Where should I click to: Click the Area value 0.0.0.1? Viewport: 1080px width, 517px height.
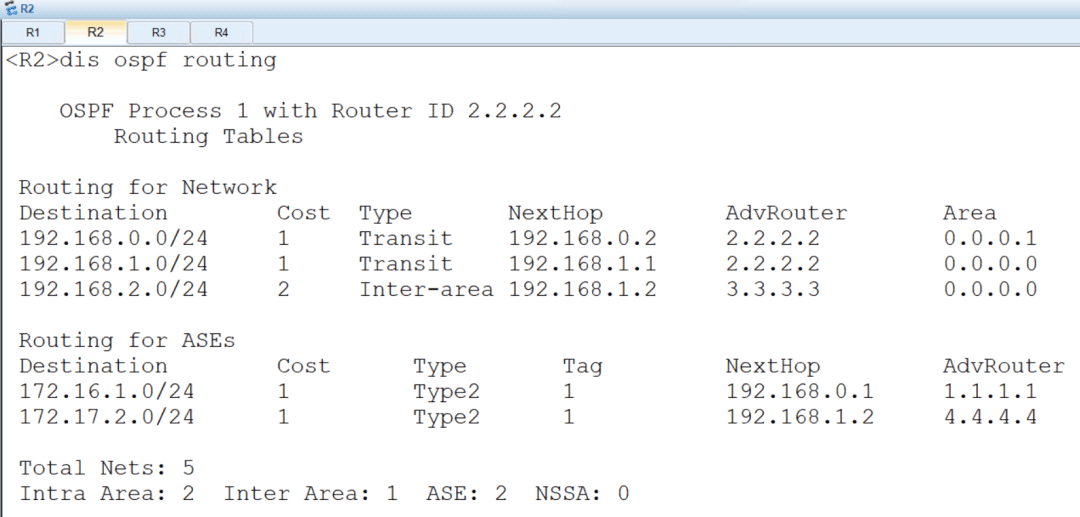990,239
